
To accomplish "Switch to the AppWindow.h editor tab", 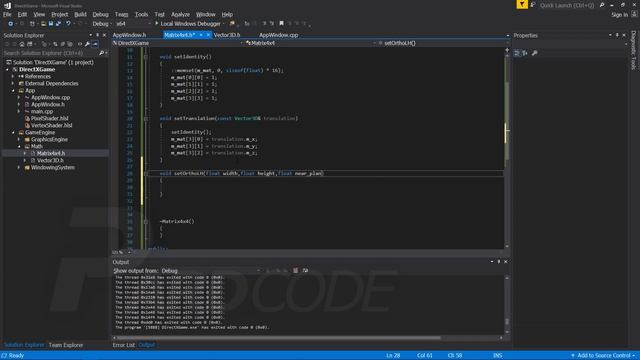I will coord(129,35).
